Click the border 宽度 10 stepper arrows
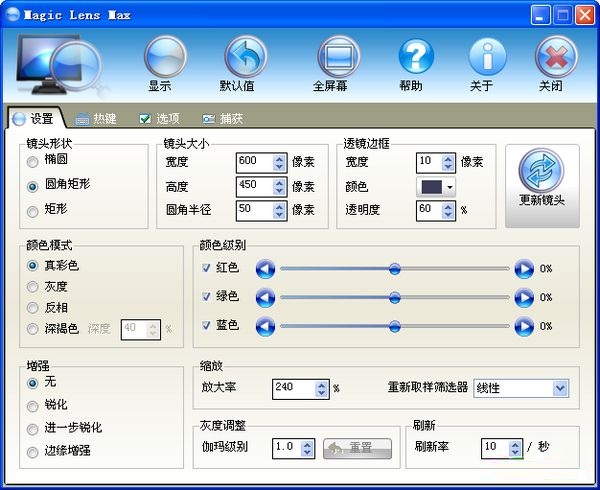This screenshot has height=490, width=600. click(x=448, y=163)
